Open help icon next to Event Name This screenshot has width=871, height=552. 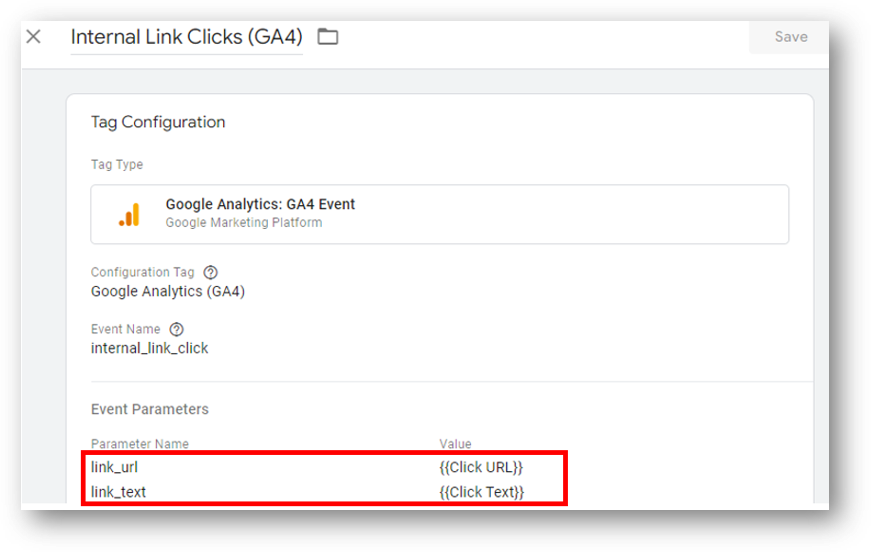click(177, 329)
